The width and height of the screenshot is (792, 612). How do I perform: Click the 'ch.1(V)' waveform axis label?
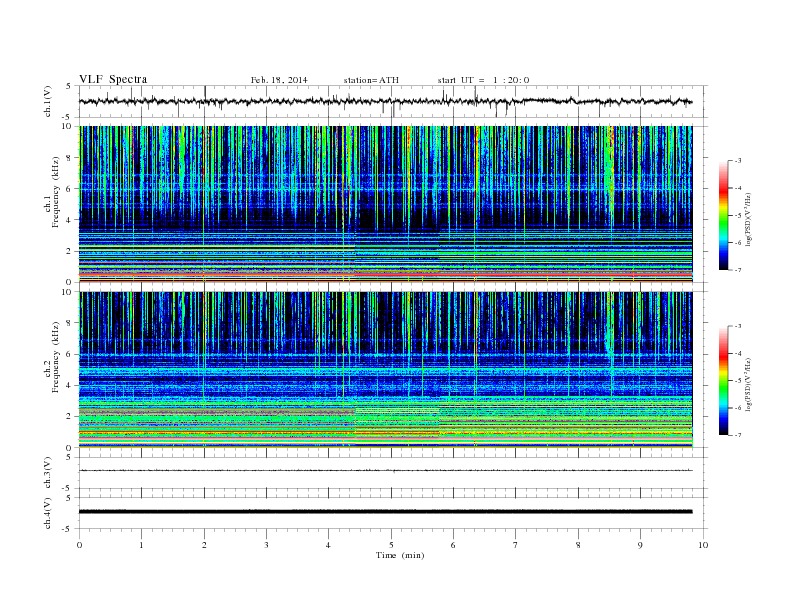coord(48,101)
